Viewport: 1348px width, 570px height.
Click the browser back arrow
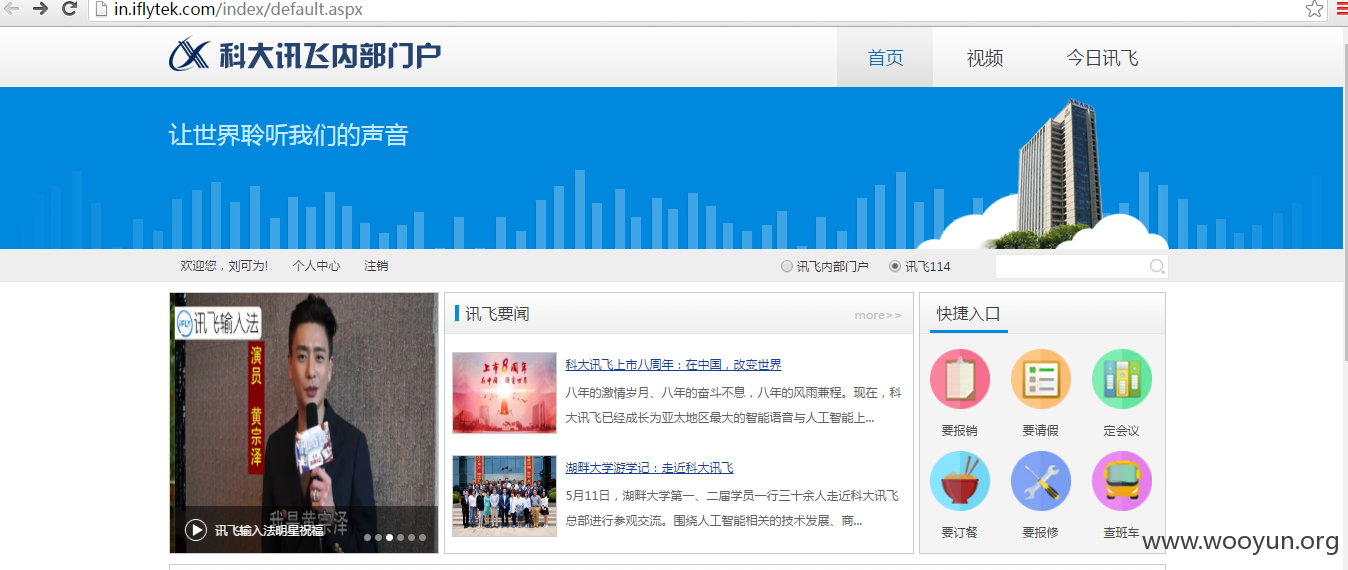(x=12, y=9)
